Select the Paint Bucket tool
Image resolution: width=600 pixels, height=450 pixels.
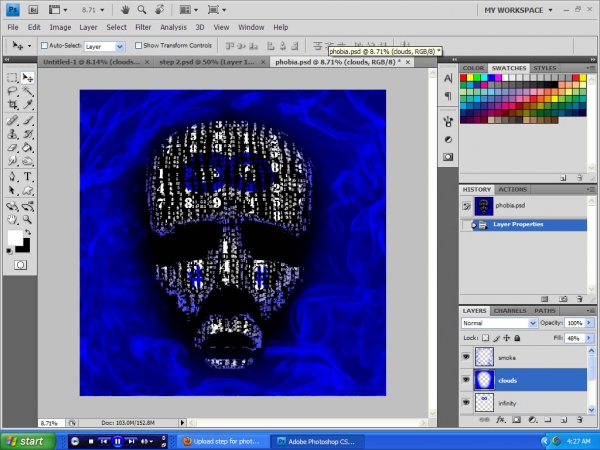27,147
